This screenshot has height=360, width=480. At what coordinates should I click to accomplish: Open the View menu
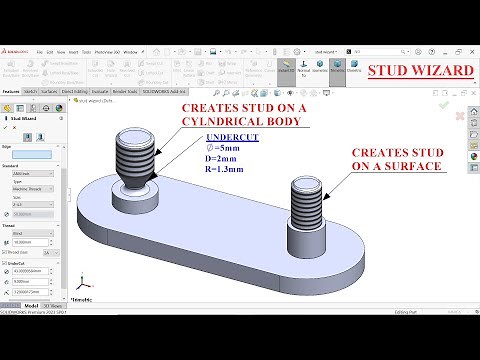(x=61, y=52)
